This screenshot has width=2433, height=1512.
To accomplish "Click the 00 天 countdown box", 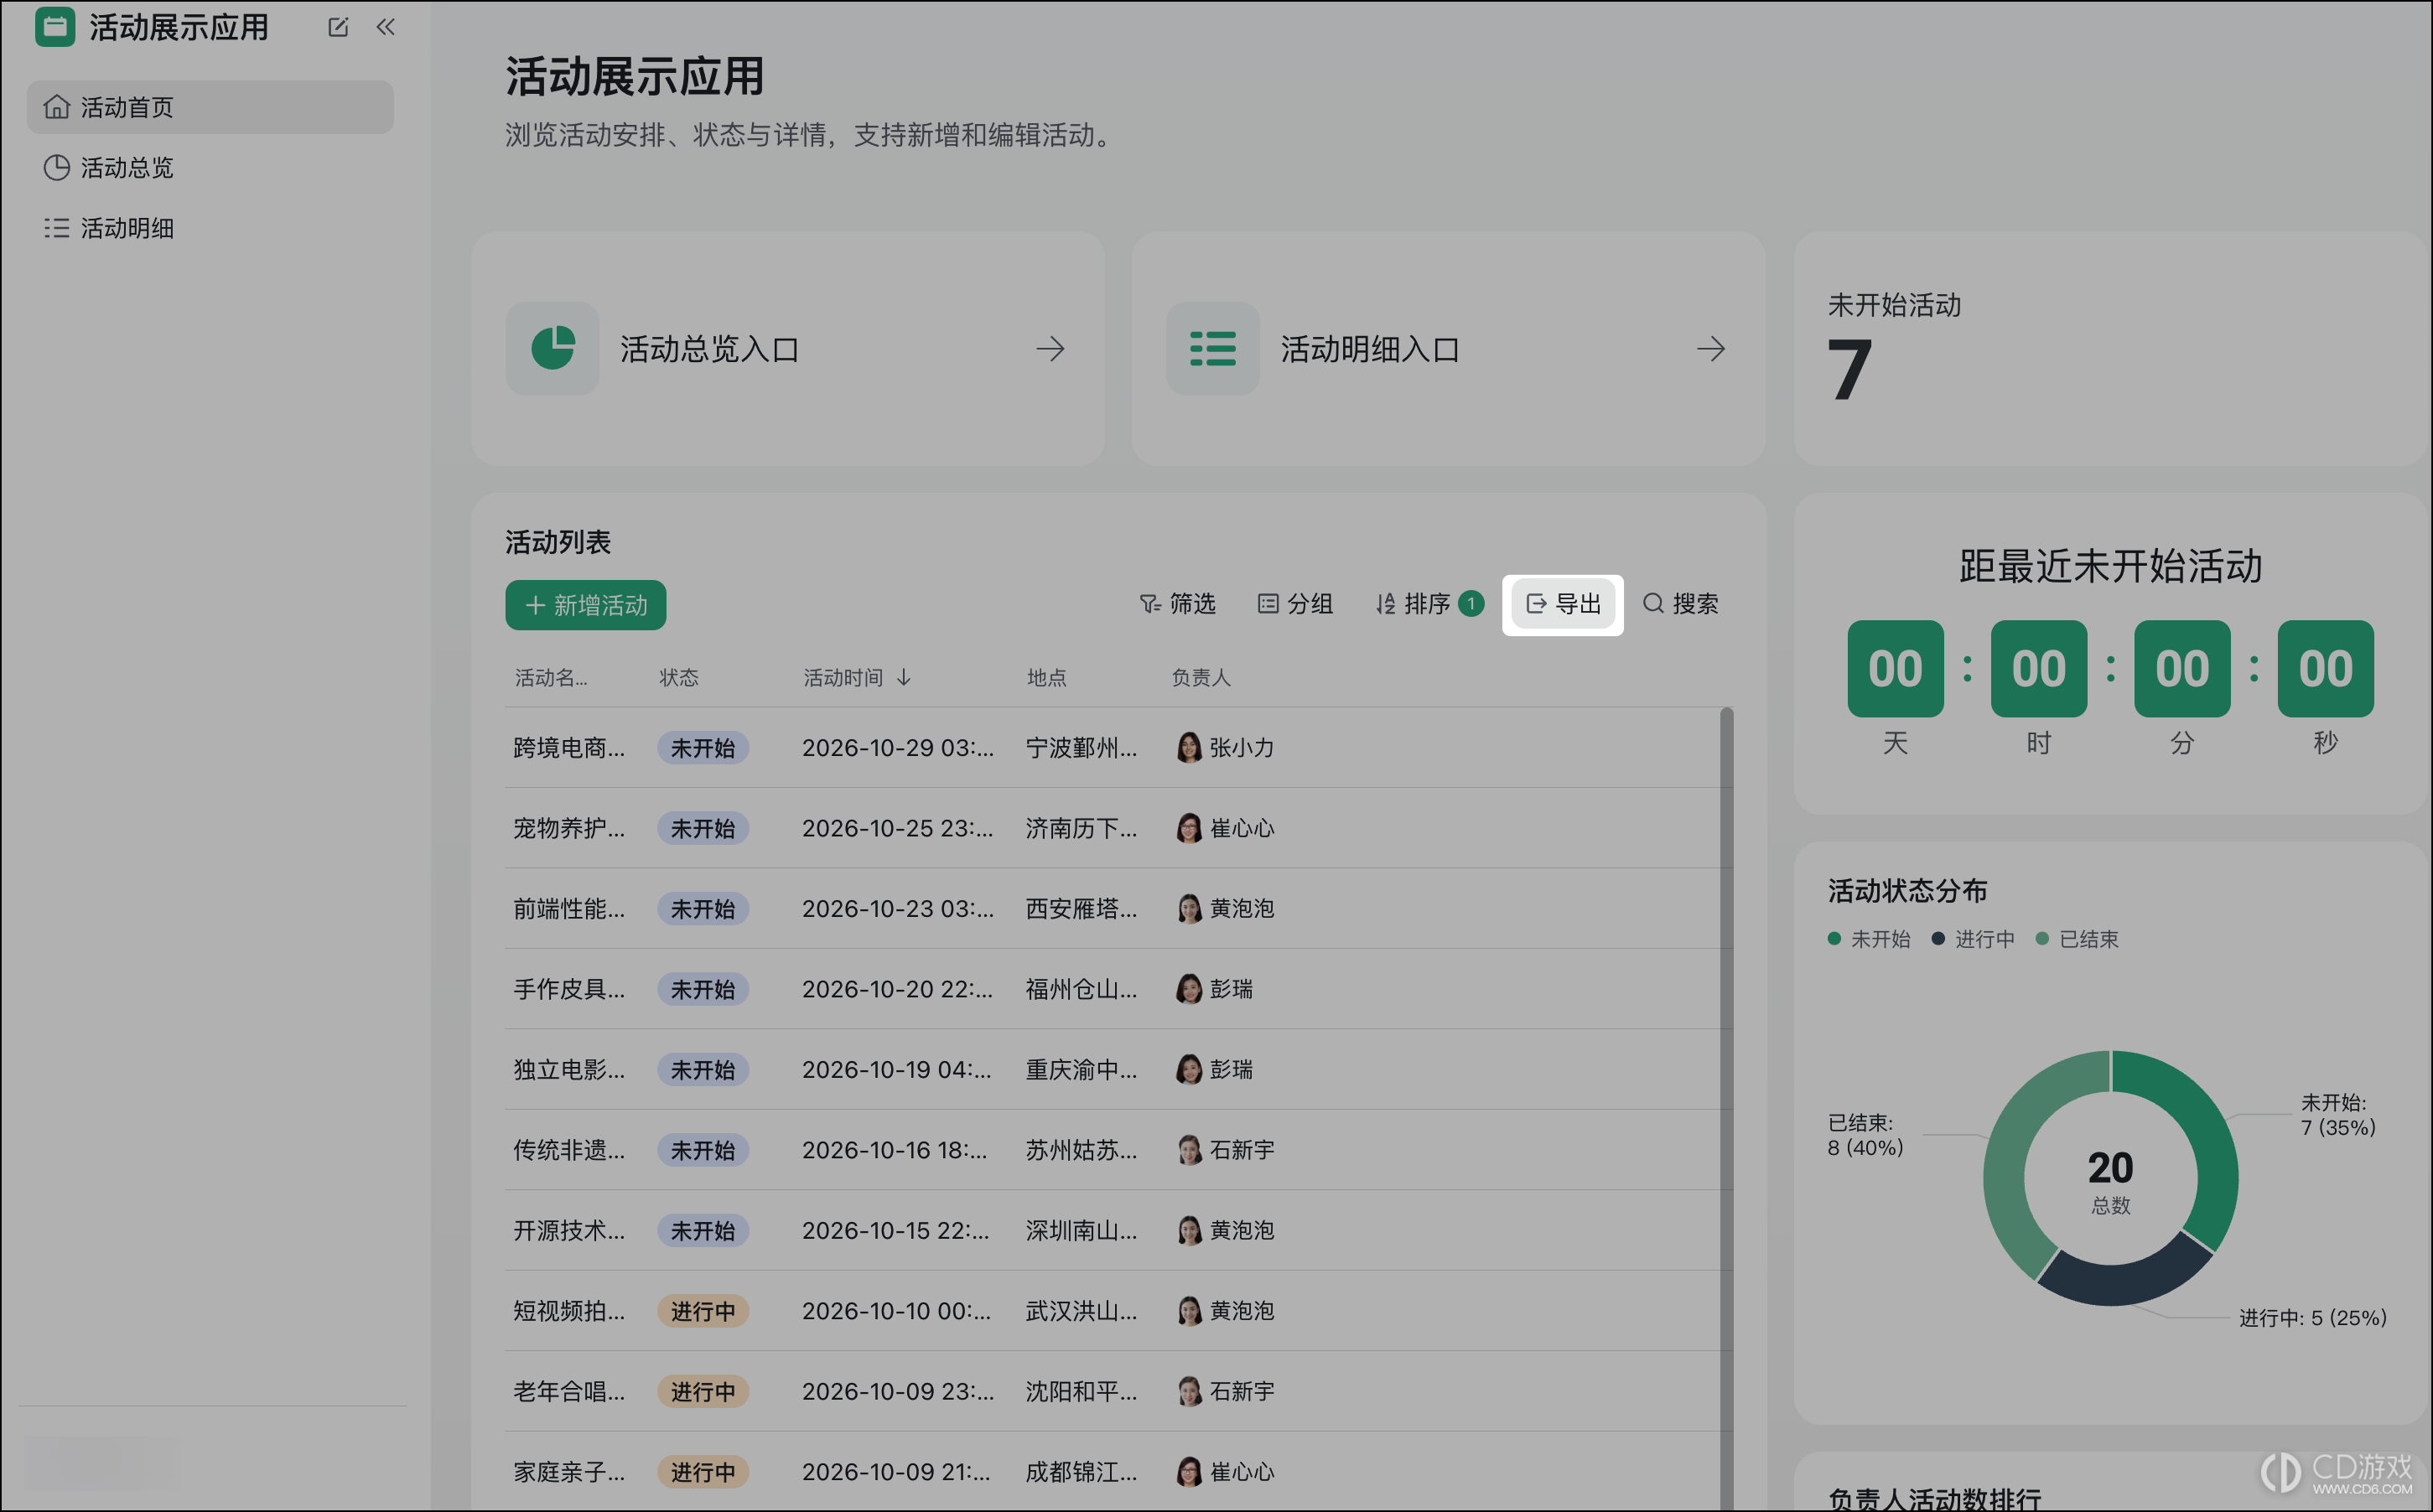I will [x=1895, y=668].
